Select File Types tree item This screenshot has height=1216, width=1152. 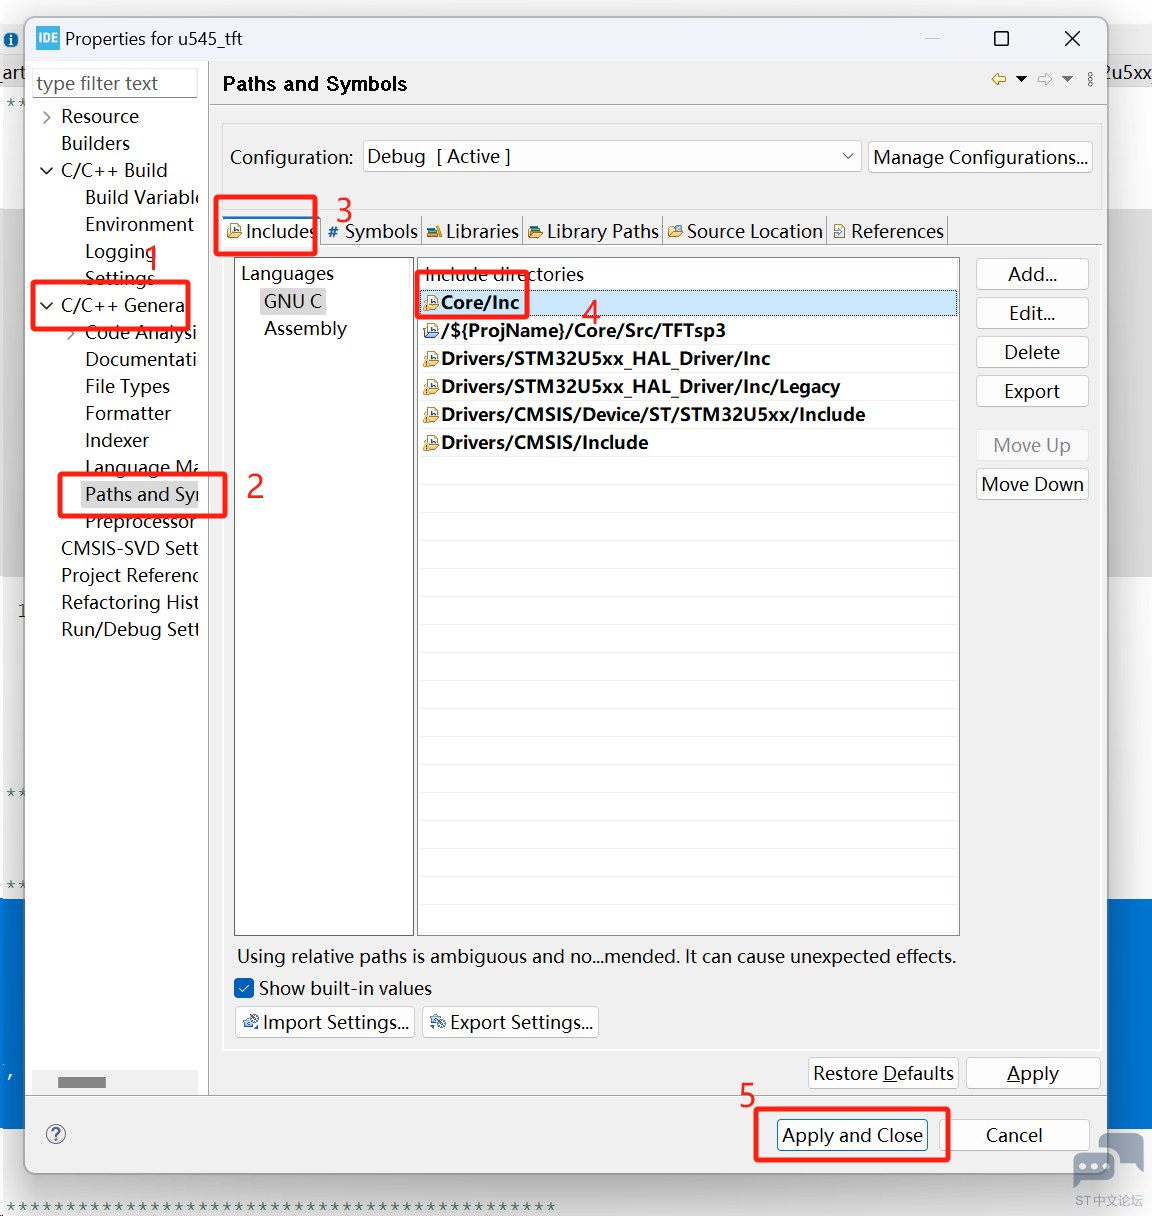click(x=127, y=386)
